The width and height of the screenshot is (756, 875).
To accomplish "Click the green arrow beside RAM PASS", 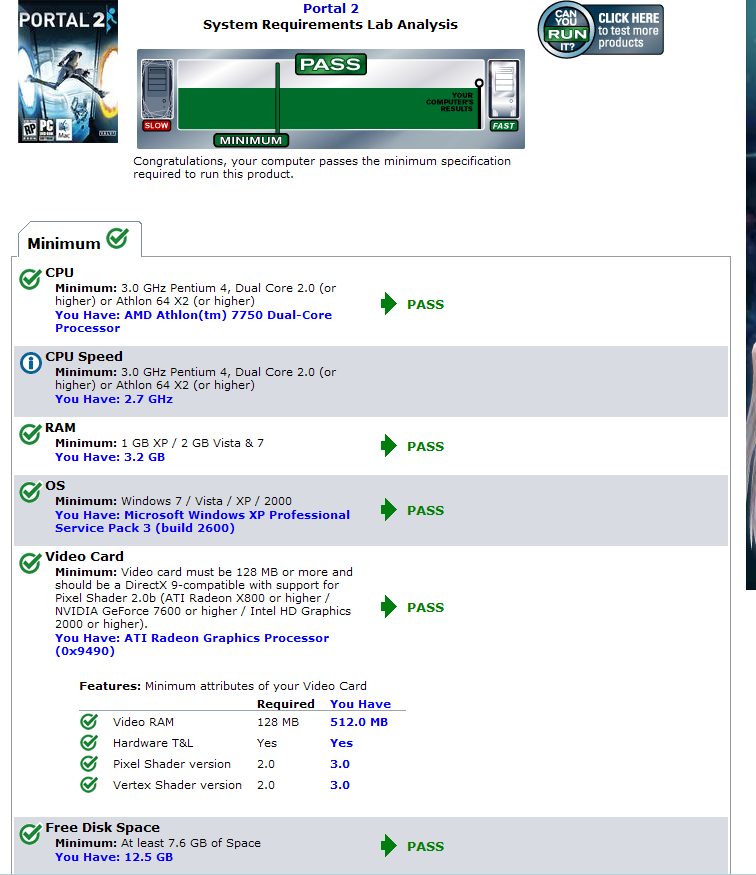I will [x=388, y=446].
